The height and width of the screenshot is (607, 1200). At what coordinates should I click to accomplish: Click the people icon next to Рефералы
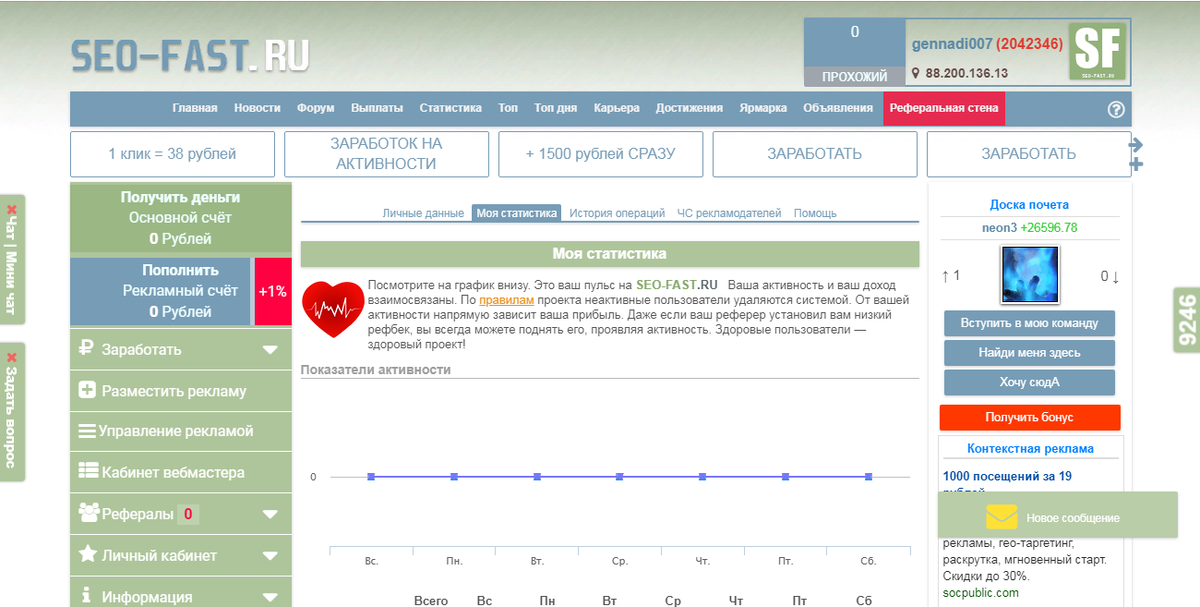click(88, 513)
